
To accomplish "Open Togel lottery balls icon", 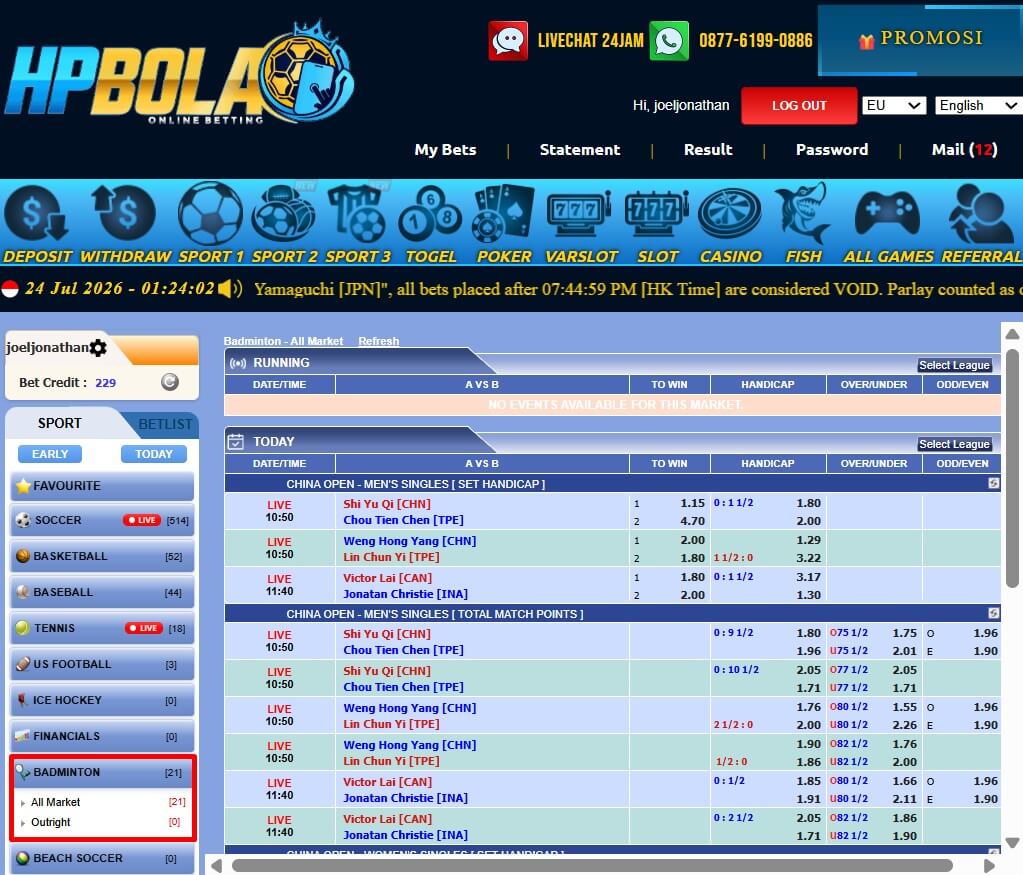I will click(x=430, y=215).
